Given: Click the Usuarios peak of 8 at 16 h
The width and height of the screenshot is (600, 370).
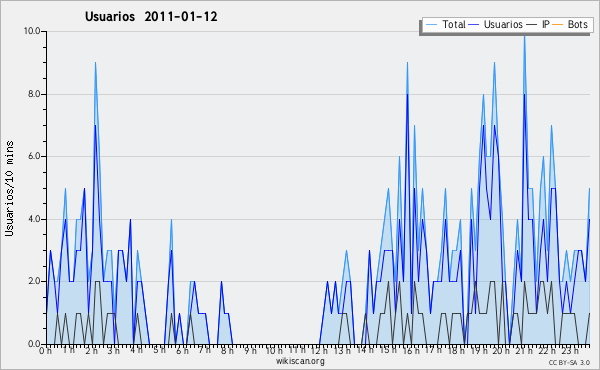Looking at the screenshot, I should click(x=408, y=94).
